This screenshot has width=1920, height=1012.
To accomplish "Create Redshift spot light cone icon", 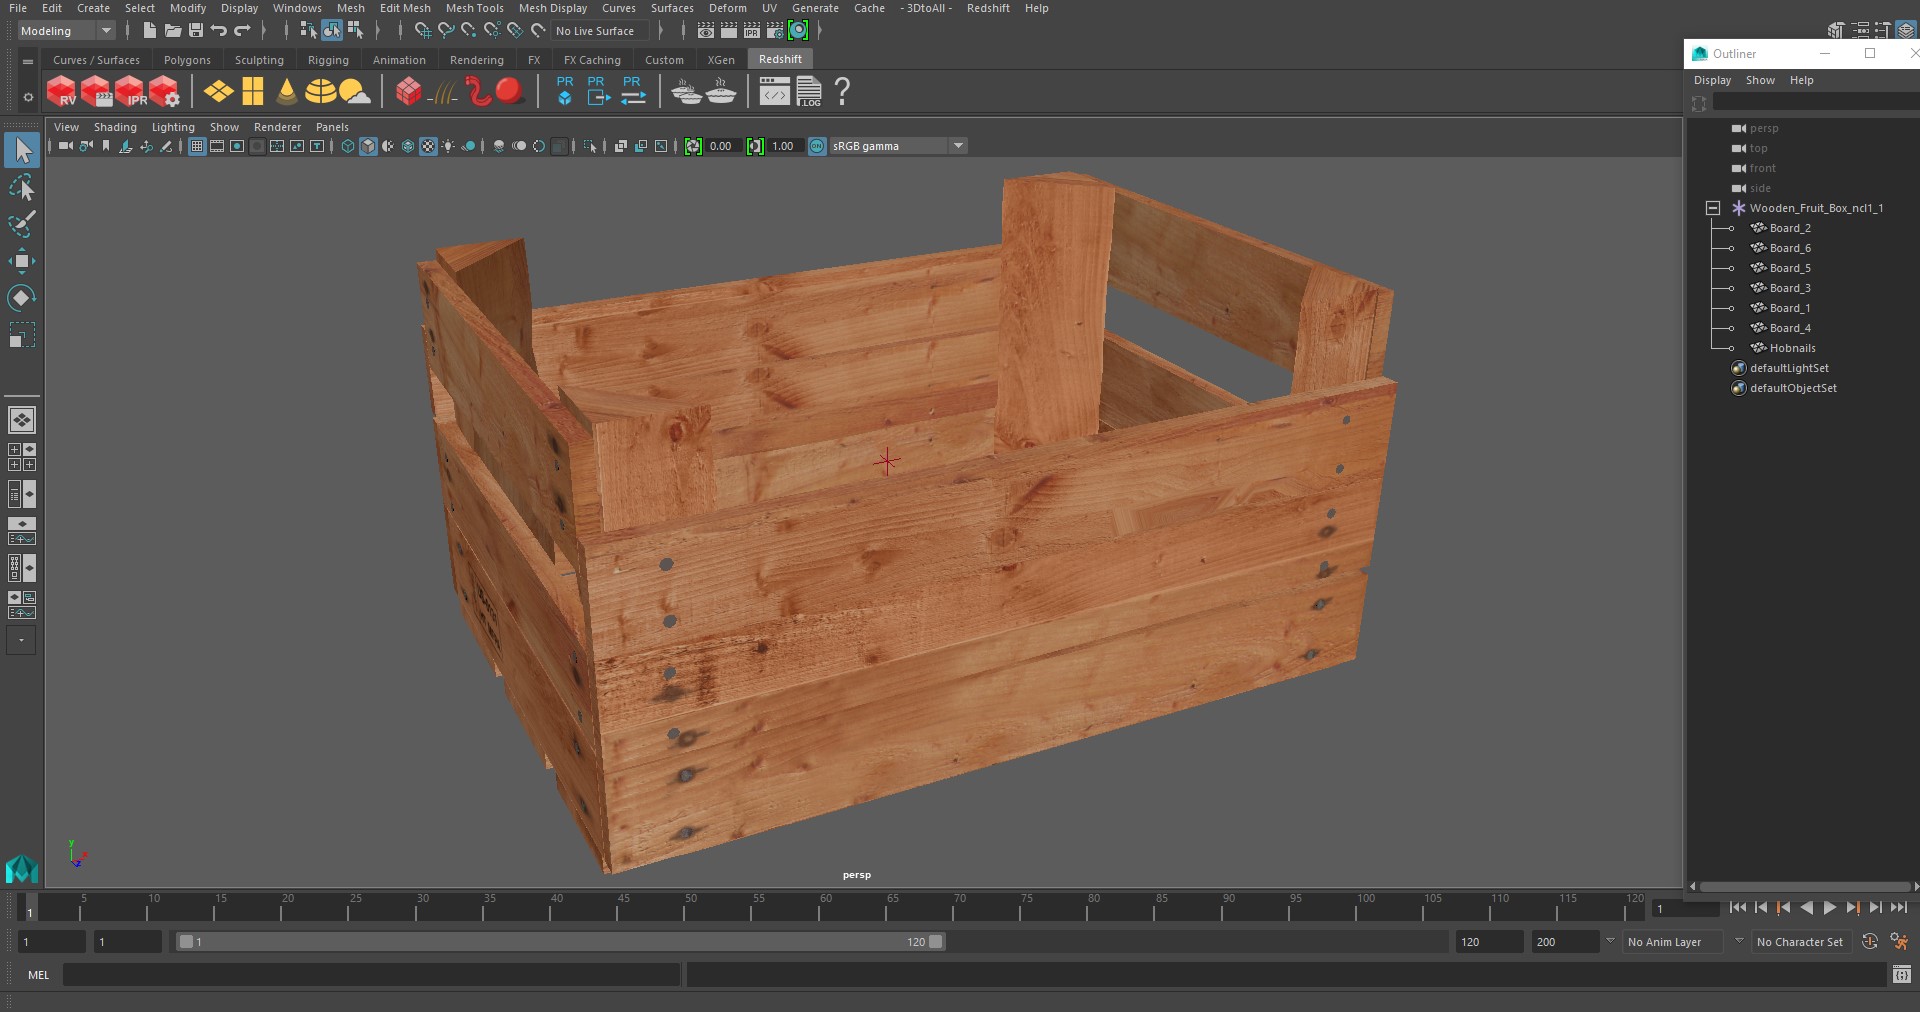I will click(x=286, y=92).
